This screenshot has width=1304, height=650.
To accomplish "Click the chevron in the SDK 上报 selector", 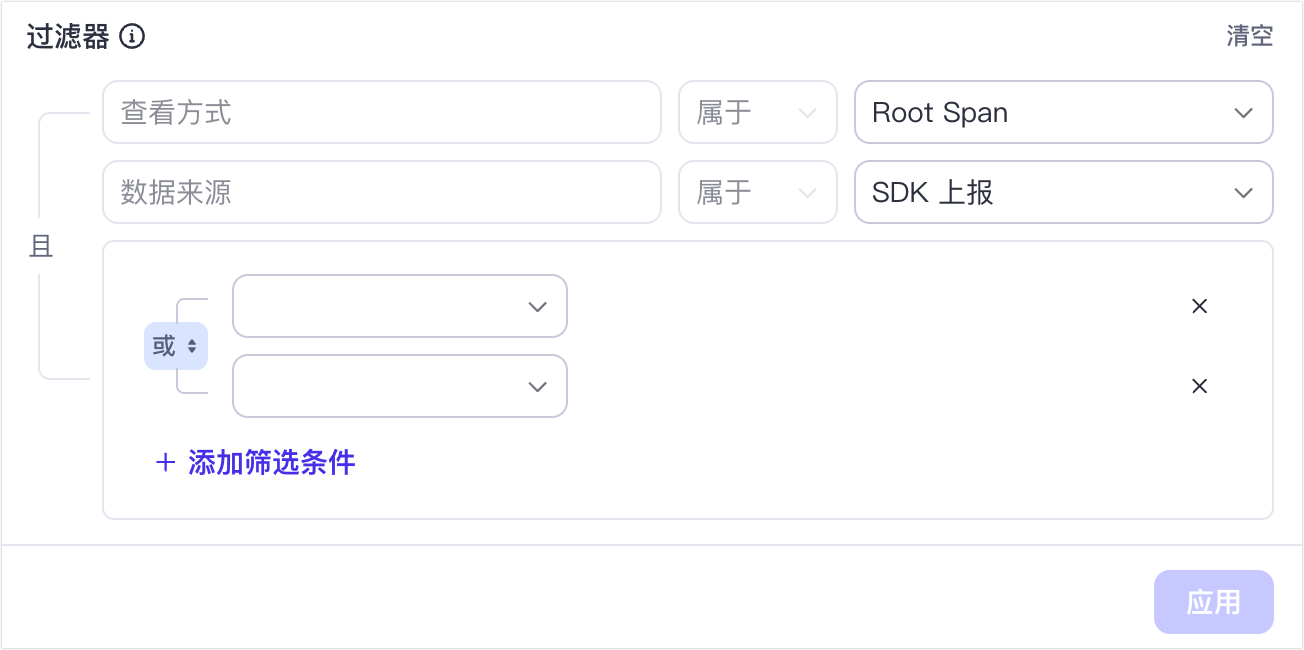I will pos(1243,193).
